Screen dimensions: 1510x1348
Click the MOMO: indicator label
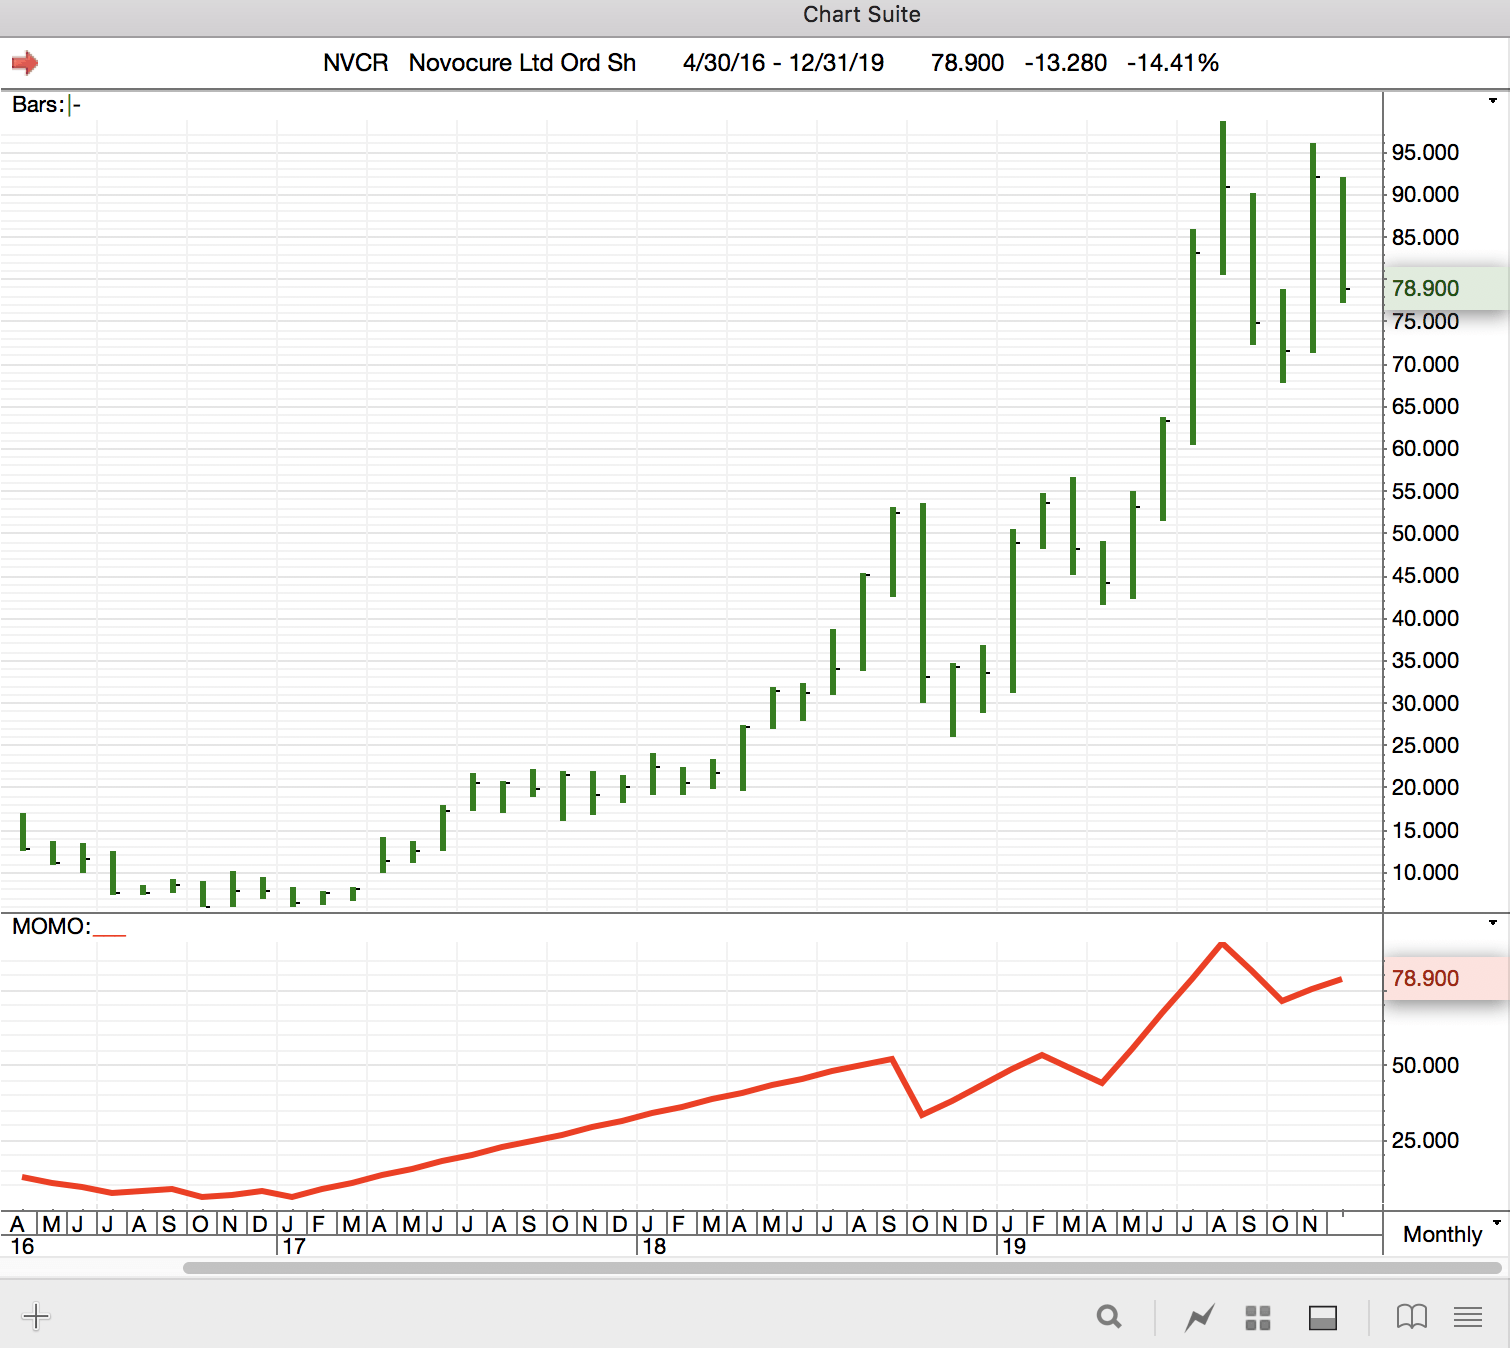51,927
